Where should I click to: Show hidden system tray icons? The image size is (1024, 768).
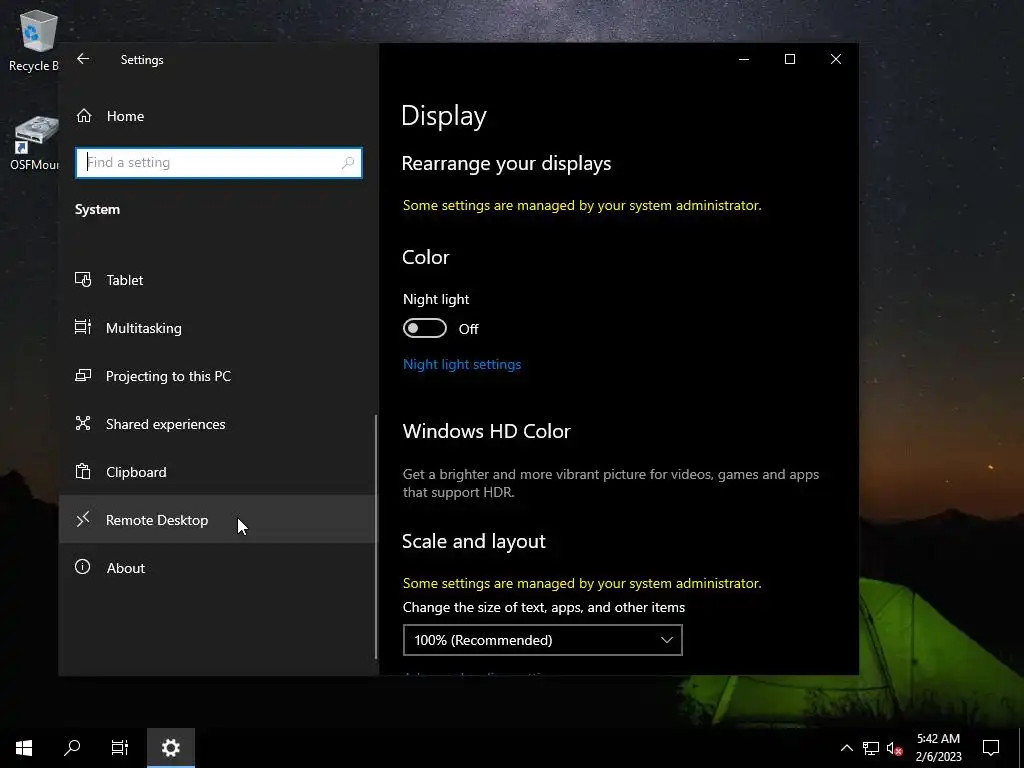coord(846,748)
